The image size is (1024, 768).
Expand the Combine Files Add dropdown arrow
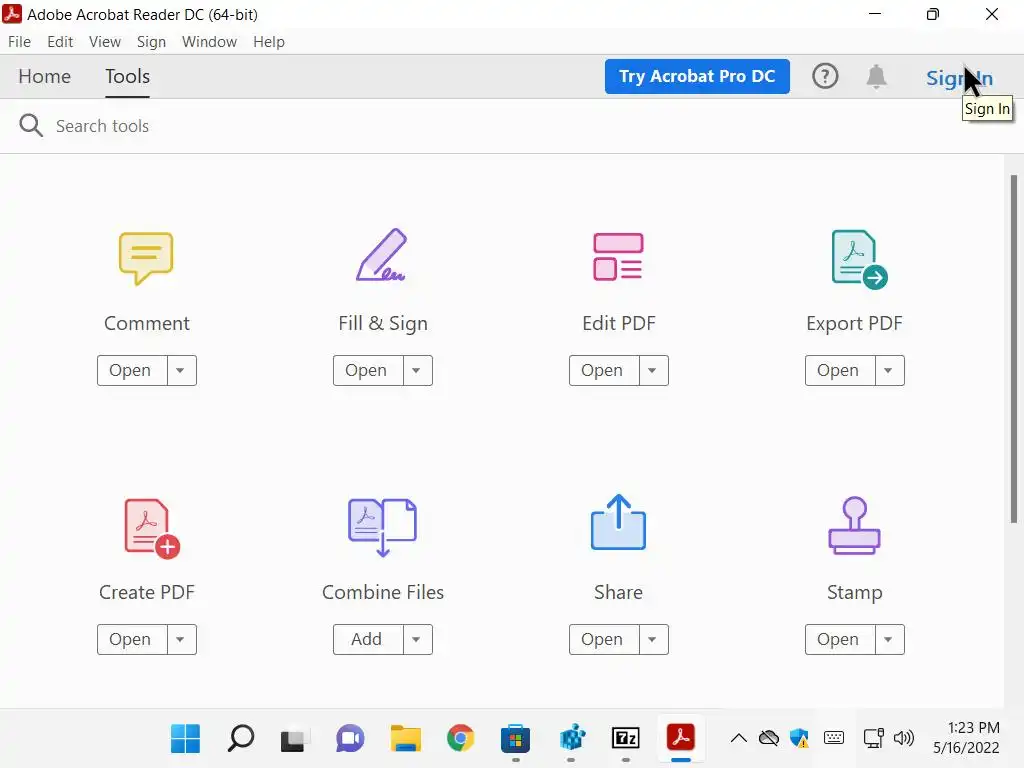[417, 639]
